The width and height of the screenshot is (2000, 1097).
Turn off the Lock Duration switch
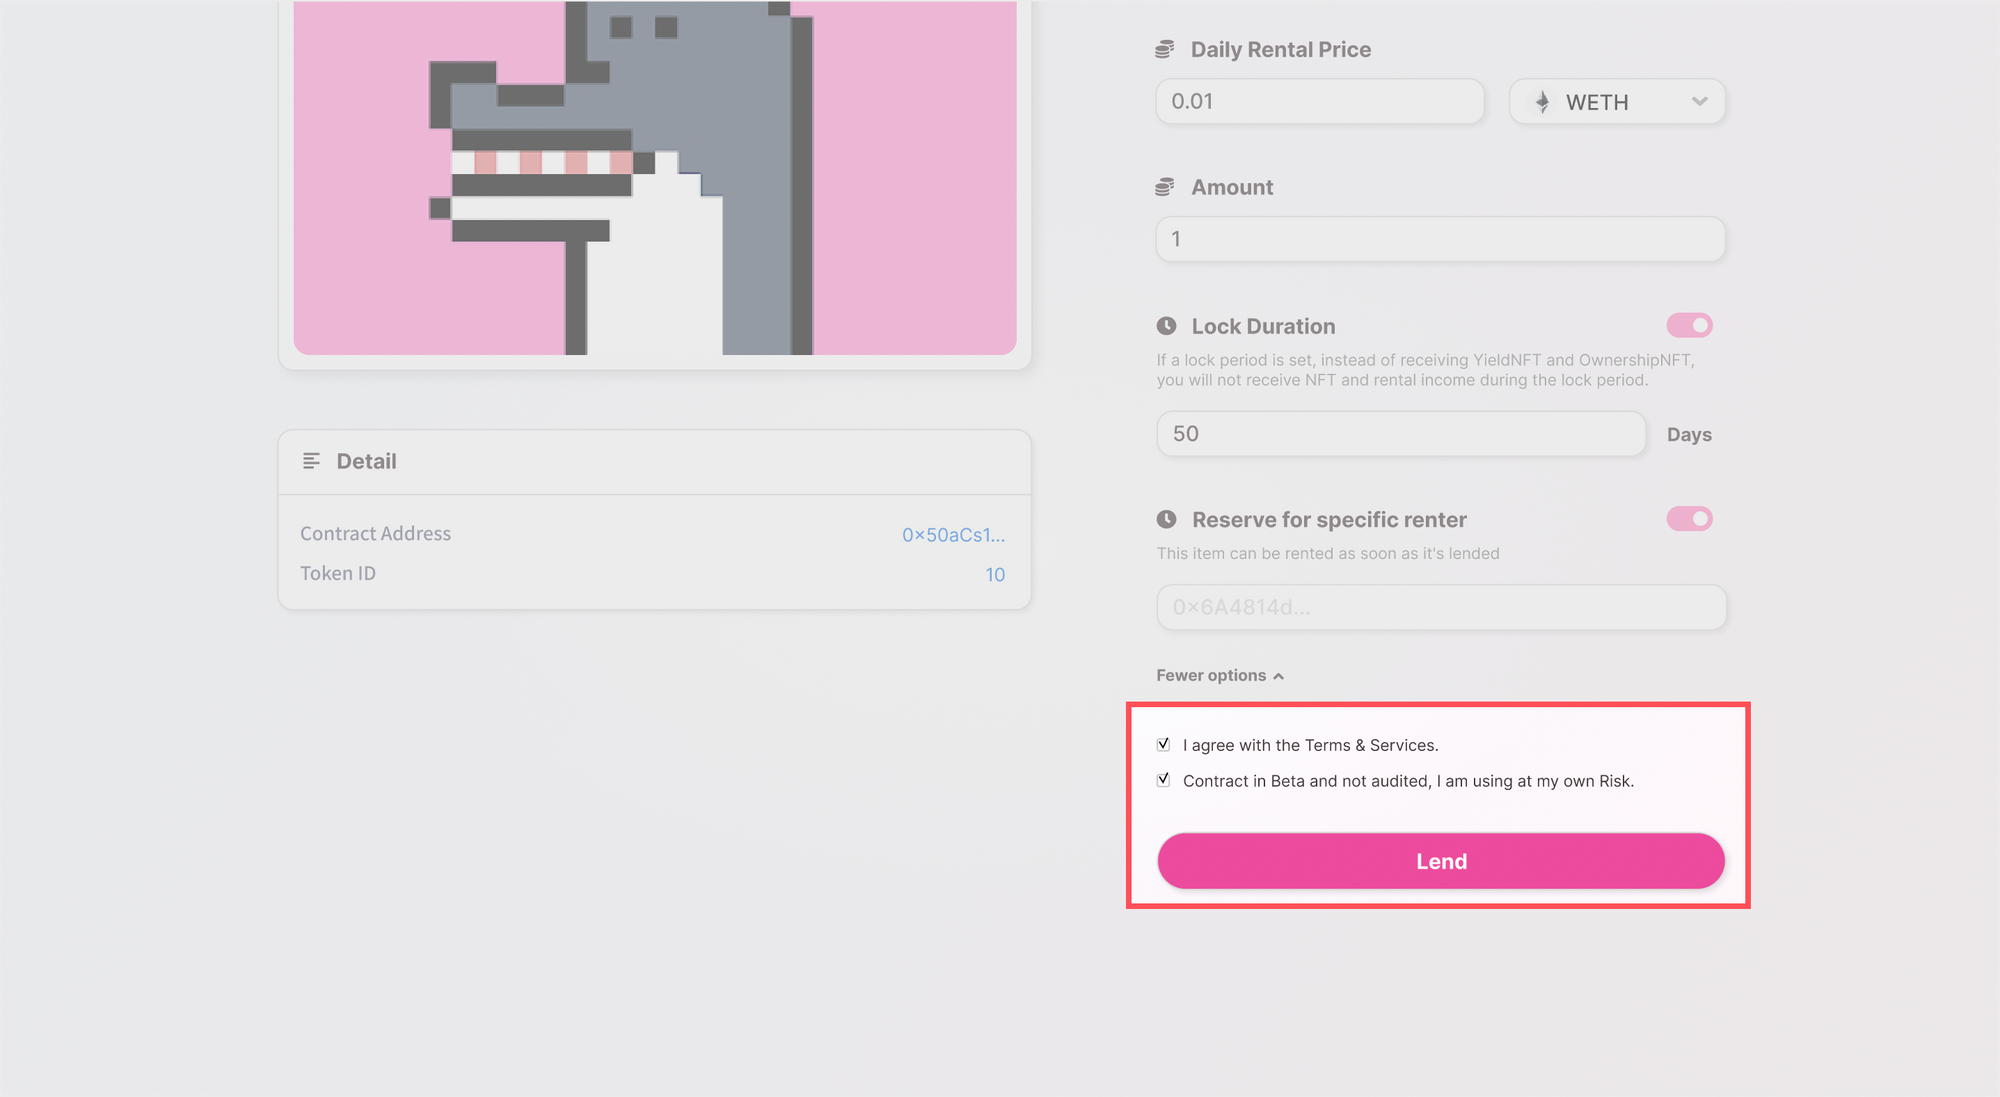click(x=1689, y=325)
